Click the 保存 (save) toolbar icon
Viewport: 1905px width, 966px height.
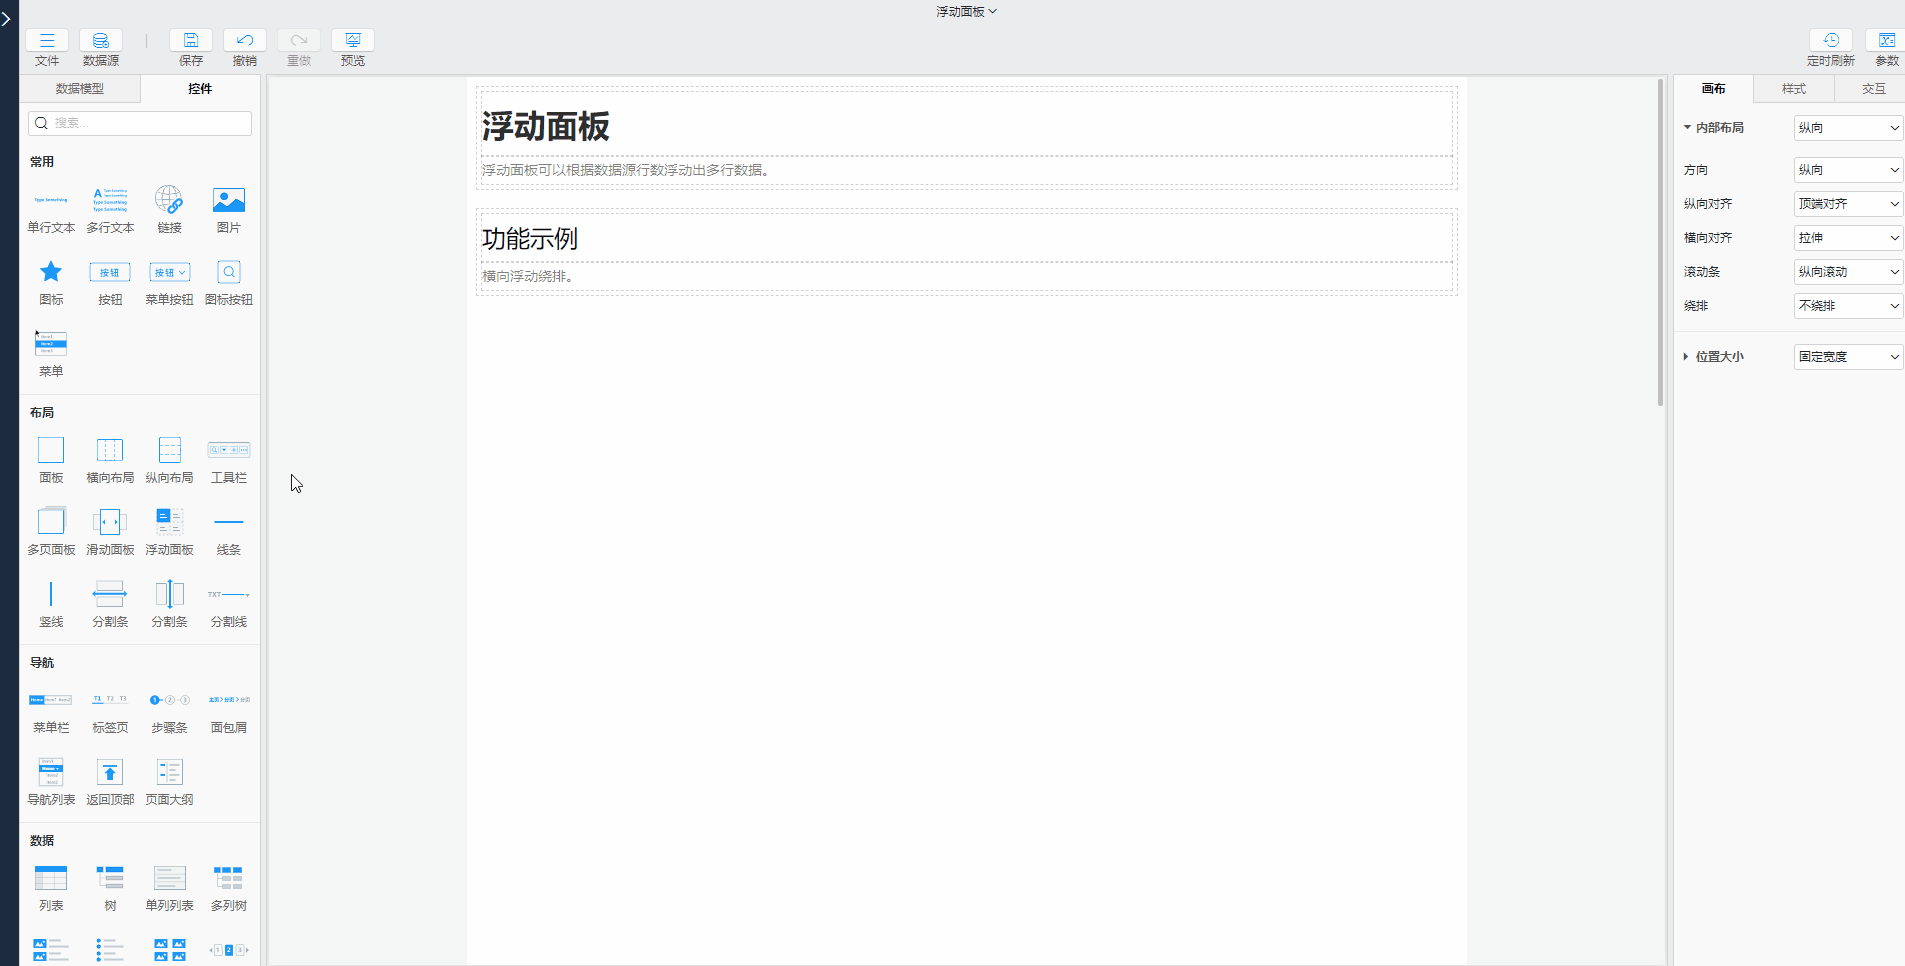click(x=191, y=46)
